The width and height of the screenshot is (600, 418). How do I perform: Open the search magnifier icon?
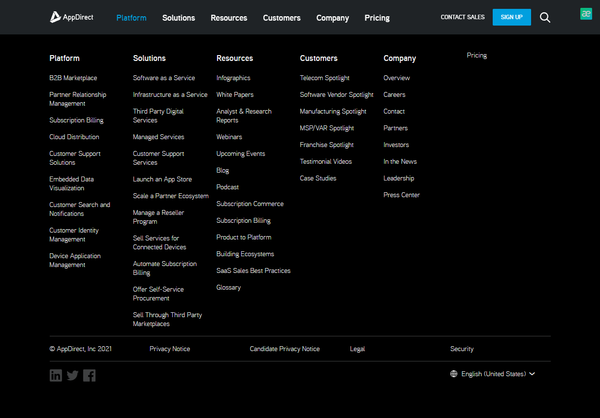545,18
